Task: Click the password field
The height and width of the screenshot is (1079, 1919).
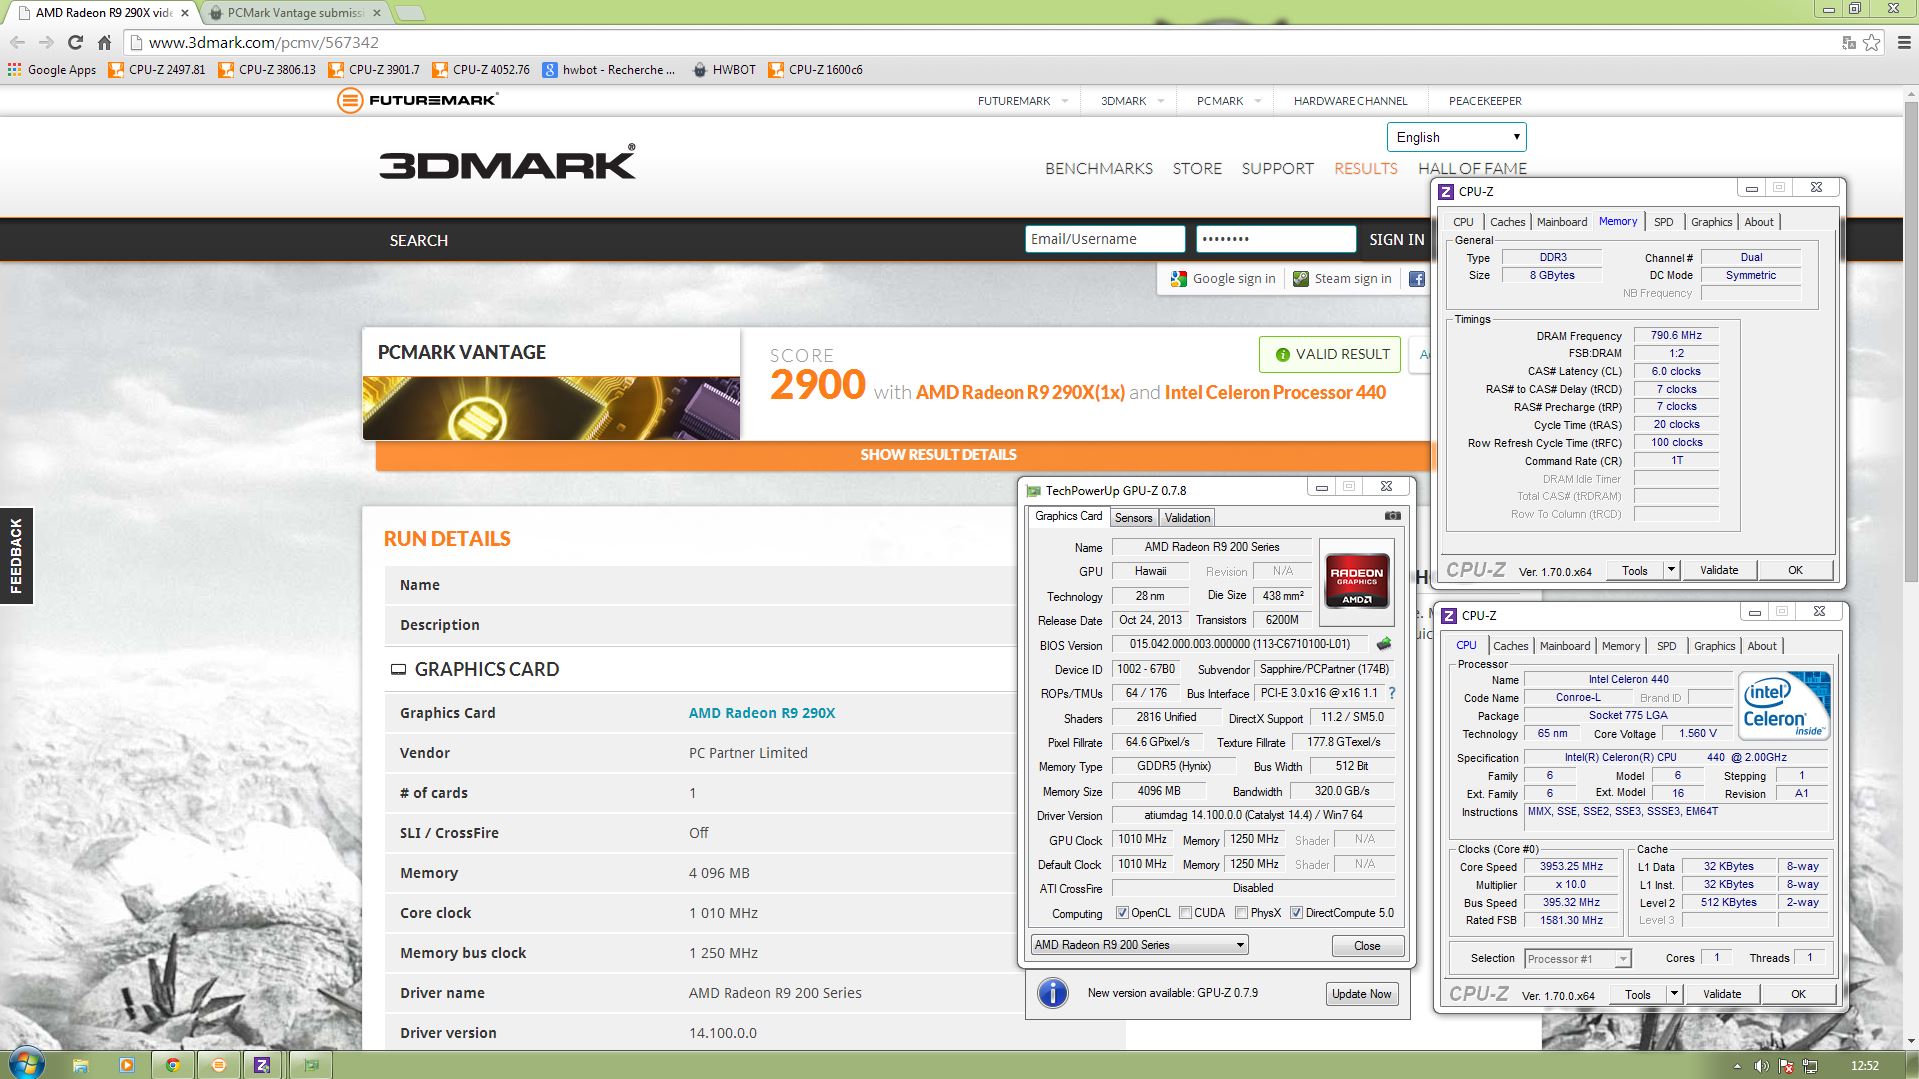Action: (x=1275, y=239)
